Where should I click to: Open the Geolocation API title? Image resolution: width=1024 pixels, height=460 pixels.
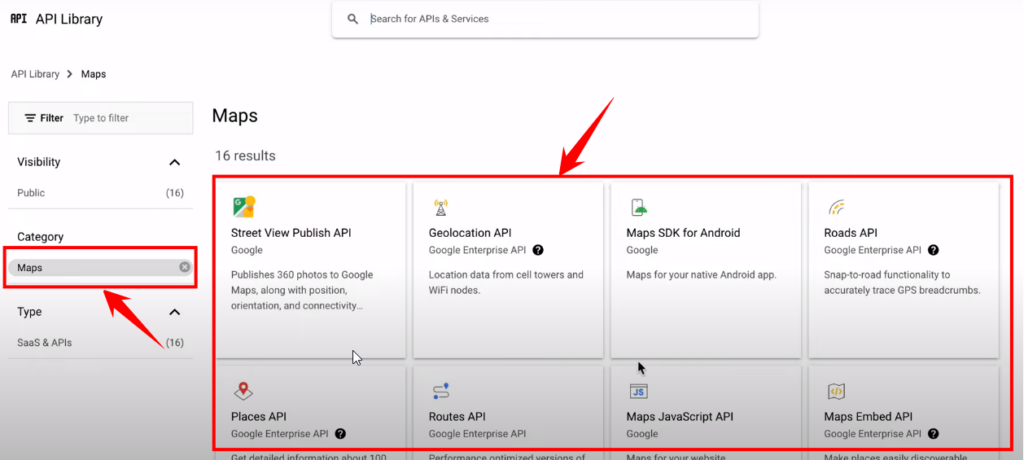pyautogui.click(x=470, y=233)
